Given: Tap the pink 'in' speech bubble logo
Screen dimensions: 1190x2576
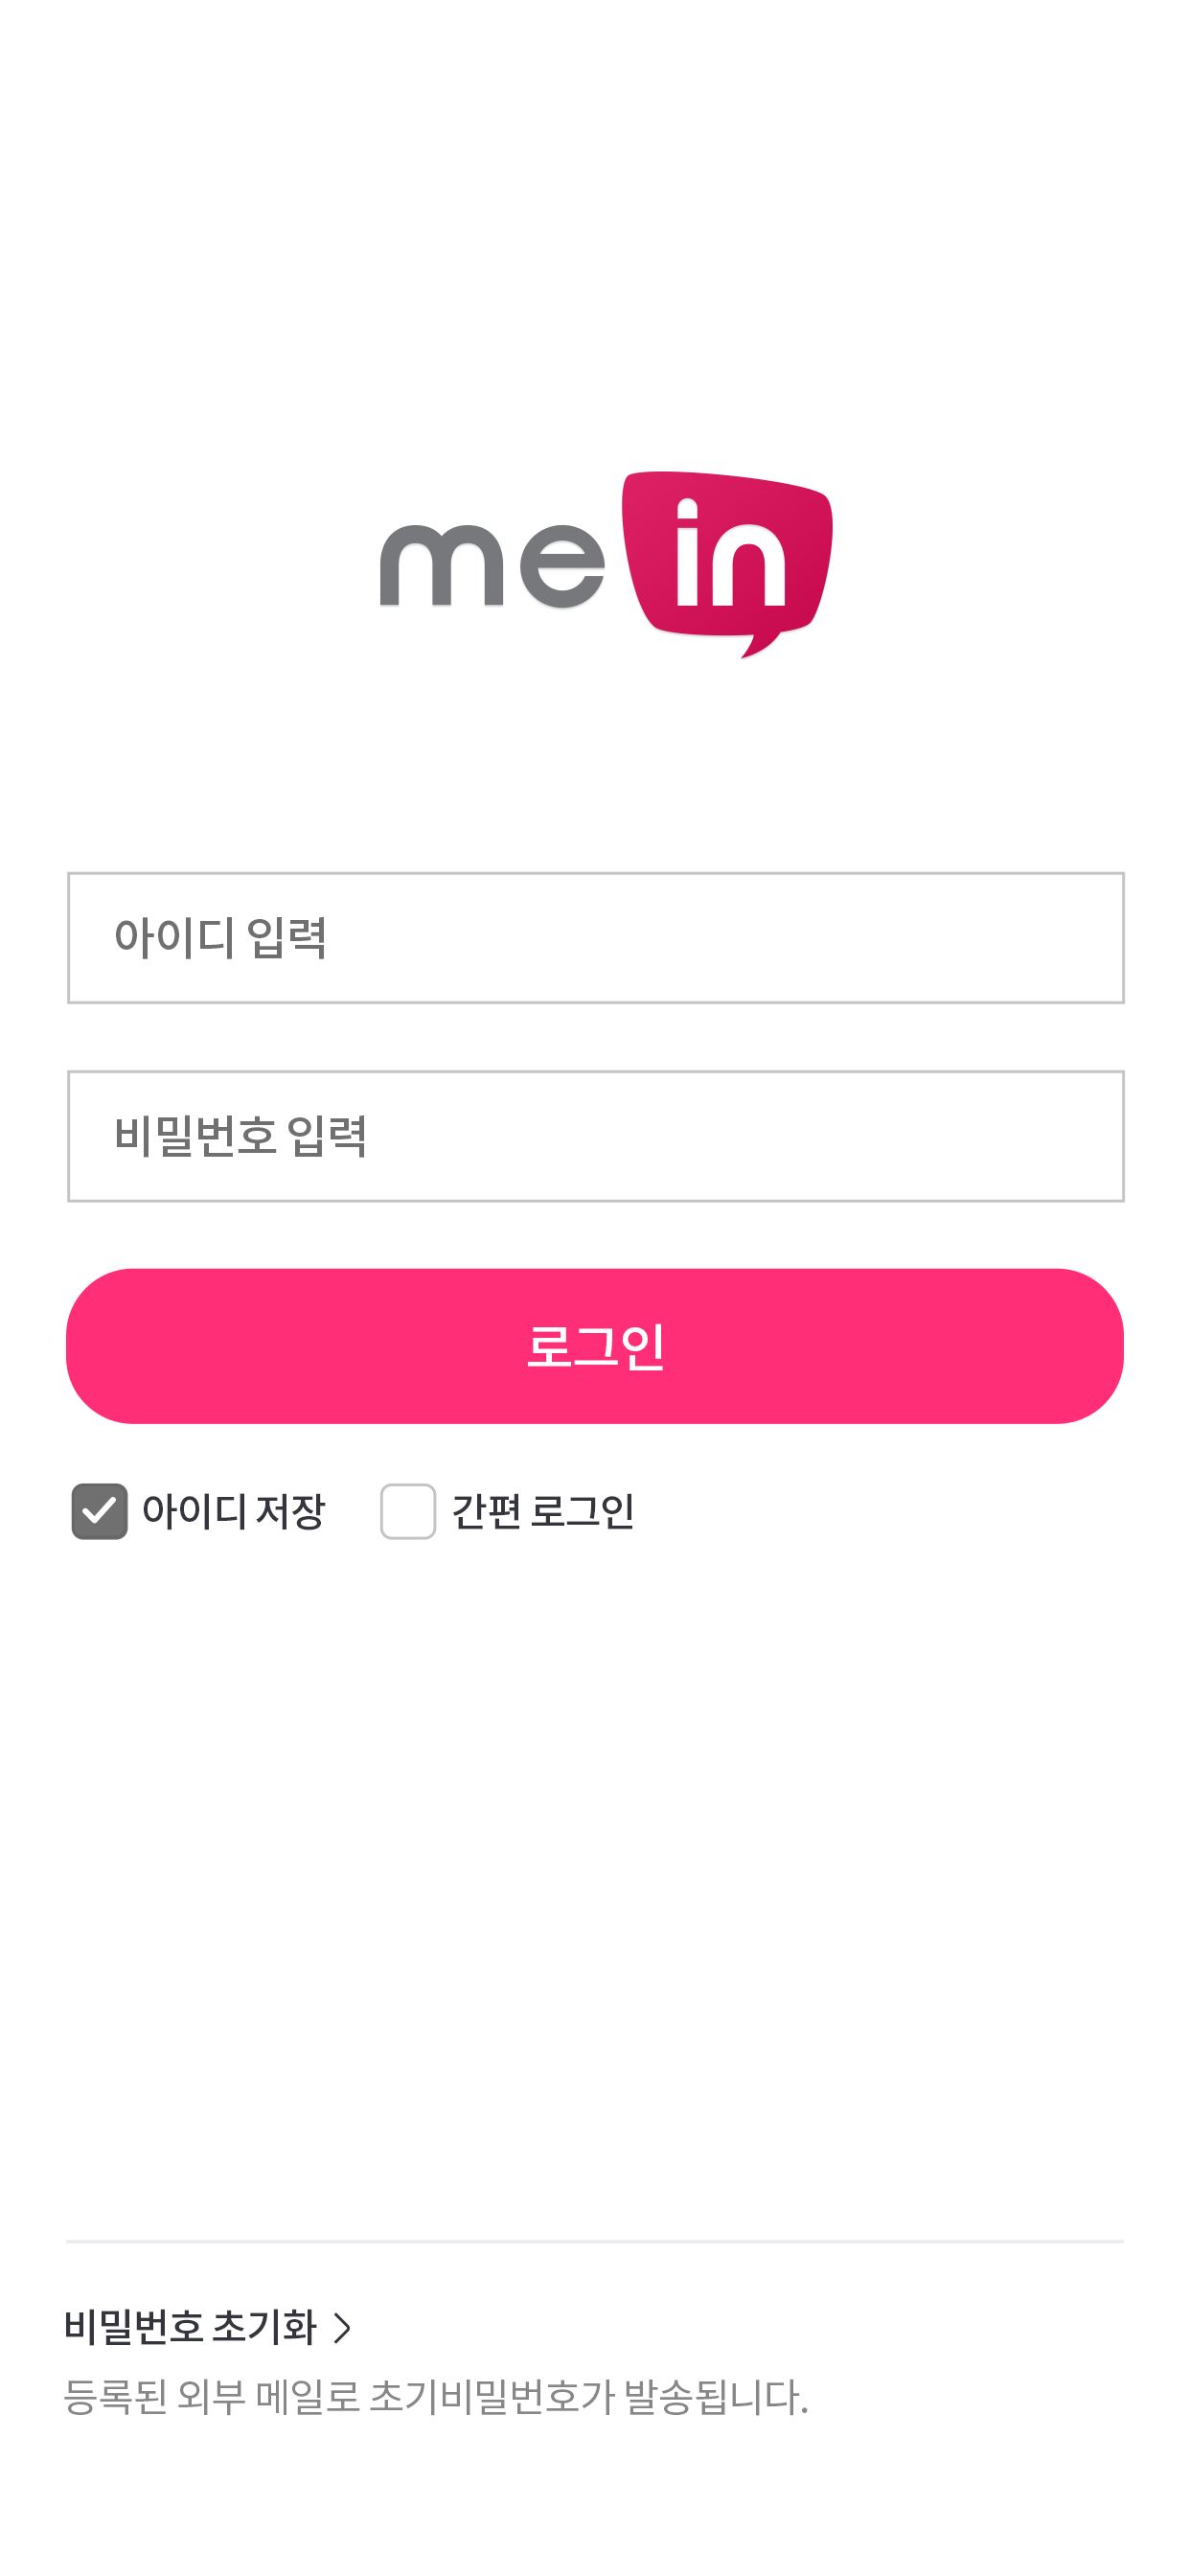Looking at the screenshot, I should [727, 564].
